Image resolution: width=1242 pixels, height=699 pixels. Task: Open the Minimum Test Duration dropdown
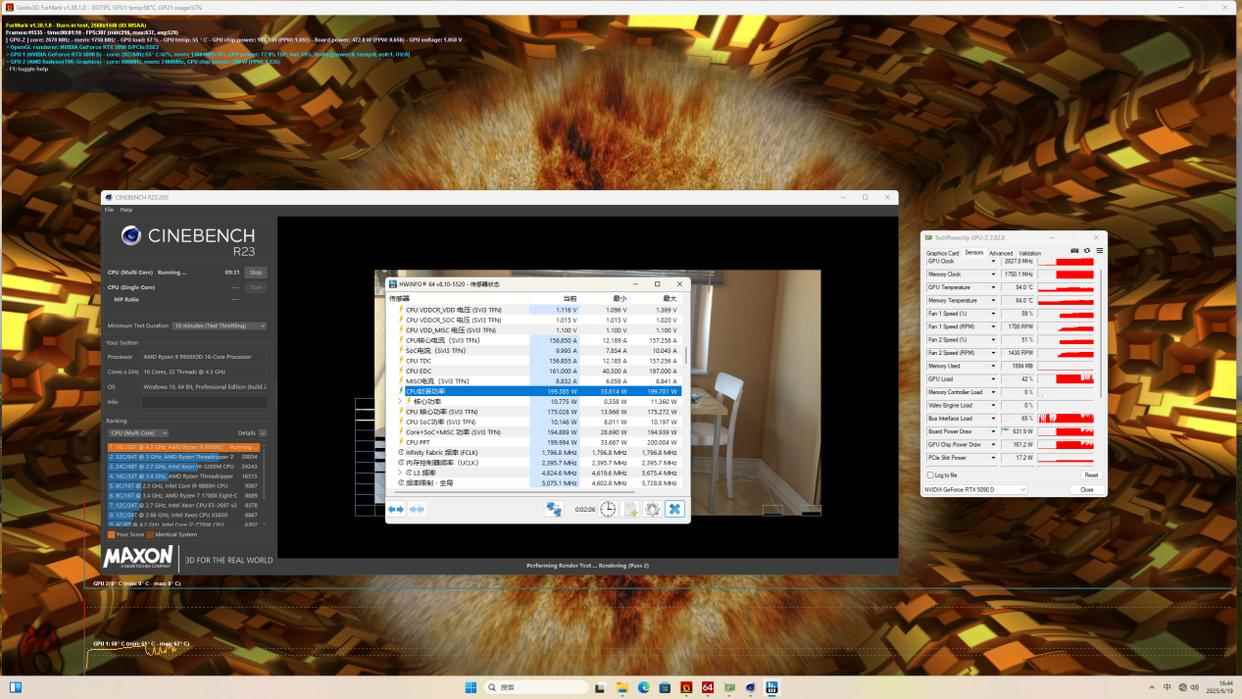pyautogui.click(x=219, y=326)
